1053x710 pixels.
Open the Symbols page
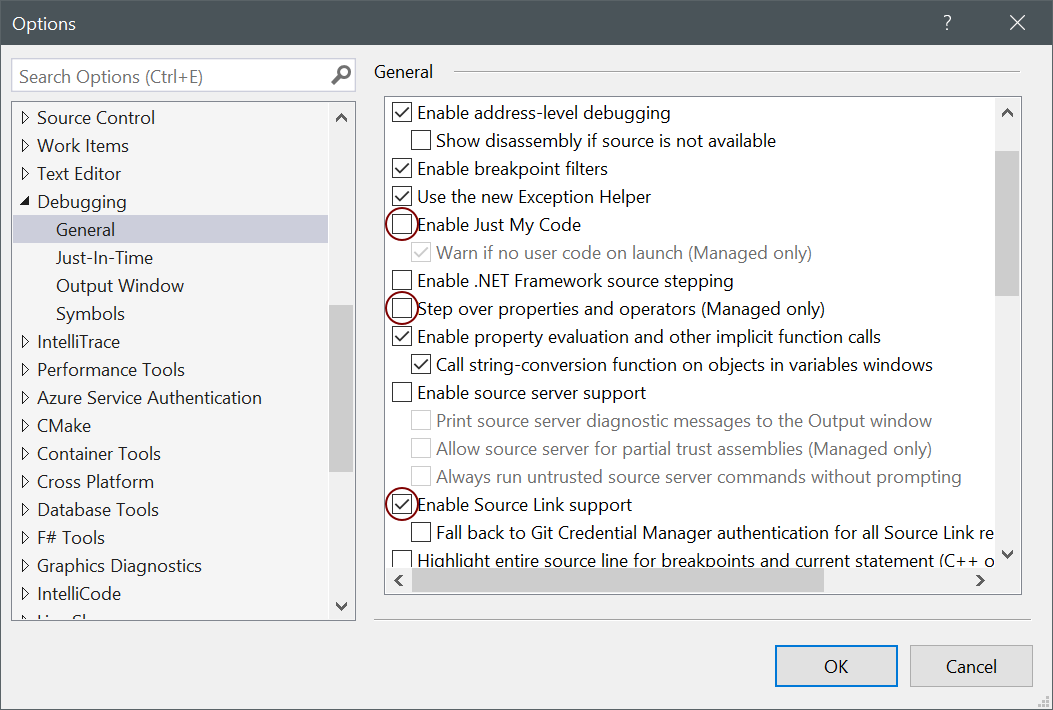(x=90, y=314)
